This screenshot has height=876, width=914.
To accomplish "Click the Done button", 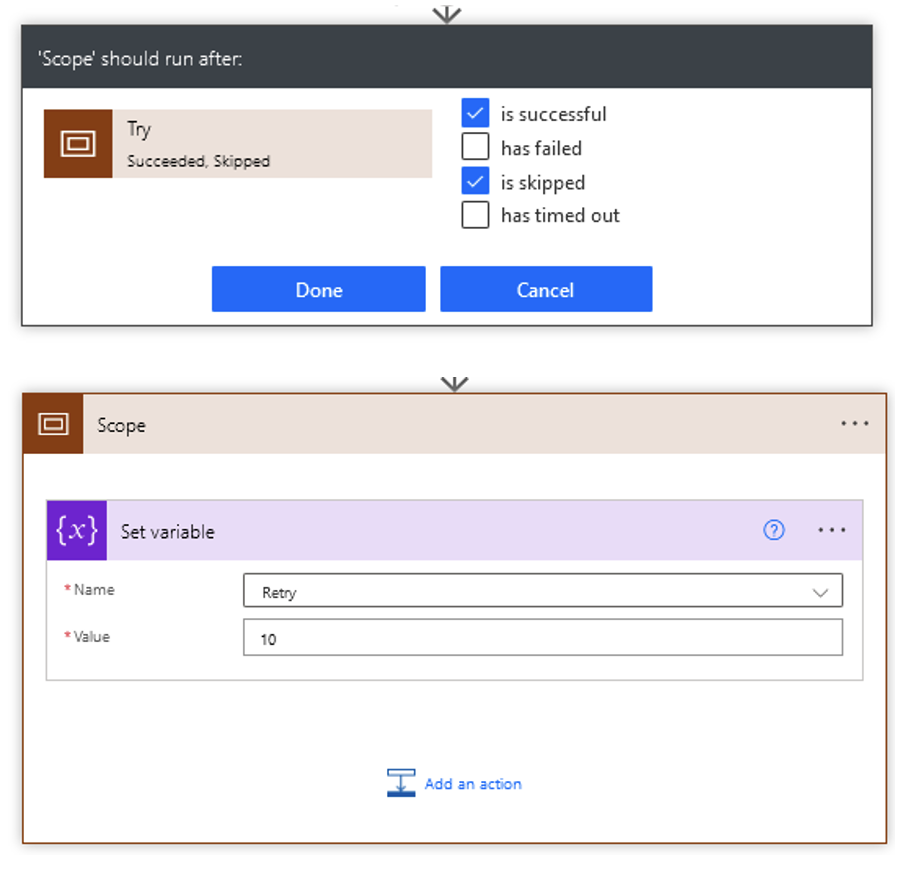I will [318, 289].
